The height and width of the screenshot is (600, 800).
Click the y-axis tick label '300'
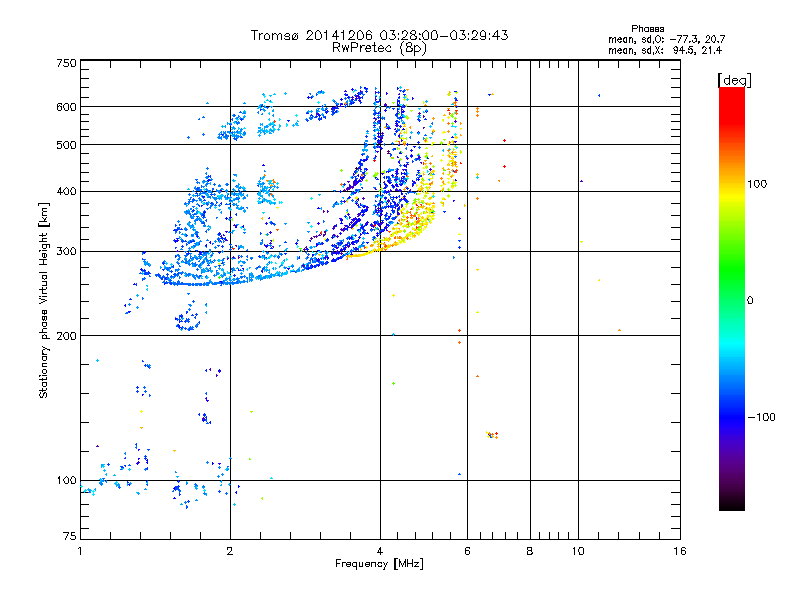point(66,251)
